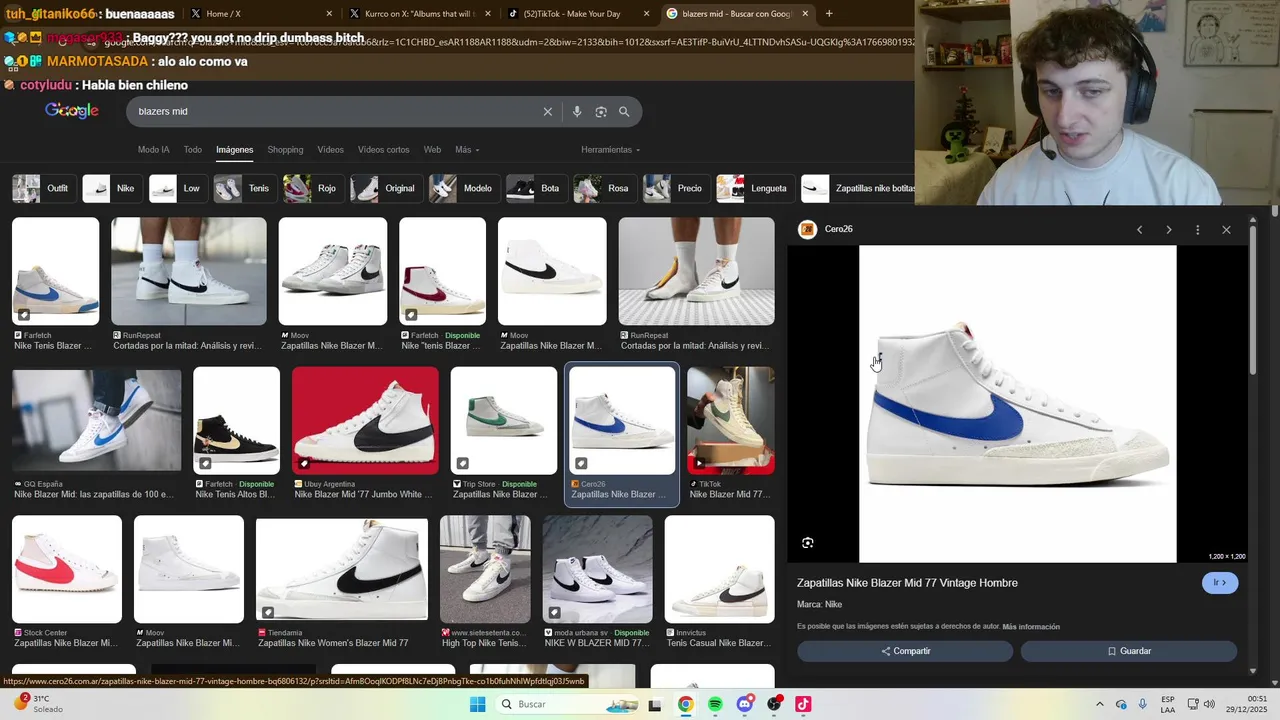The width and height of the screenshot is (1280, 720).
Task: Select the Imágenes search tab
Action: pos(235,150)
